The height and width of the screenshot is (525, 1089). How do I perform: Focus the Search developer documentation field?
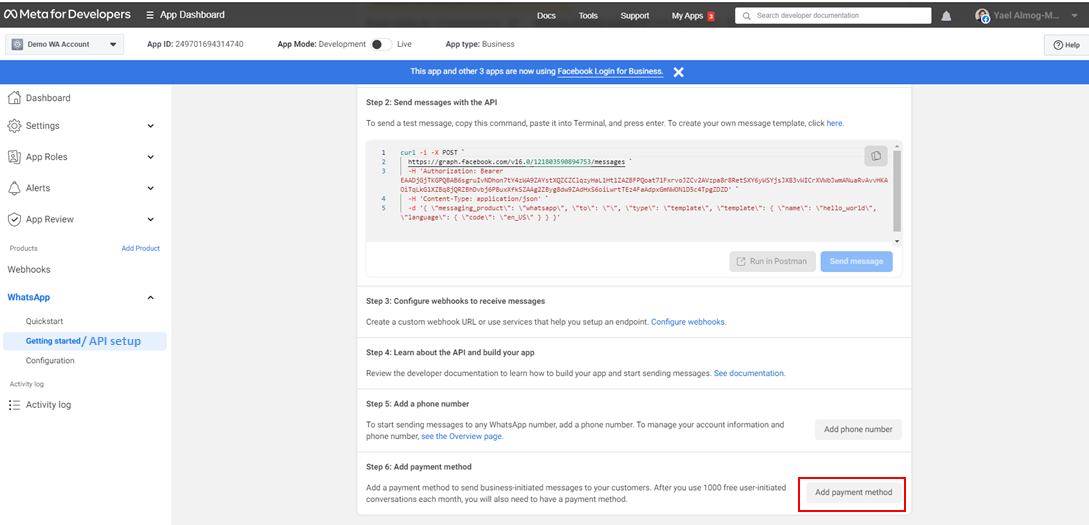tap(833, 15)
